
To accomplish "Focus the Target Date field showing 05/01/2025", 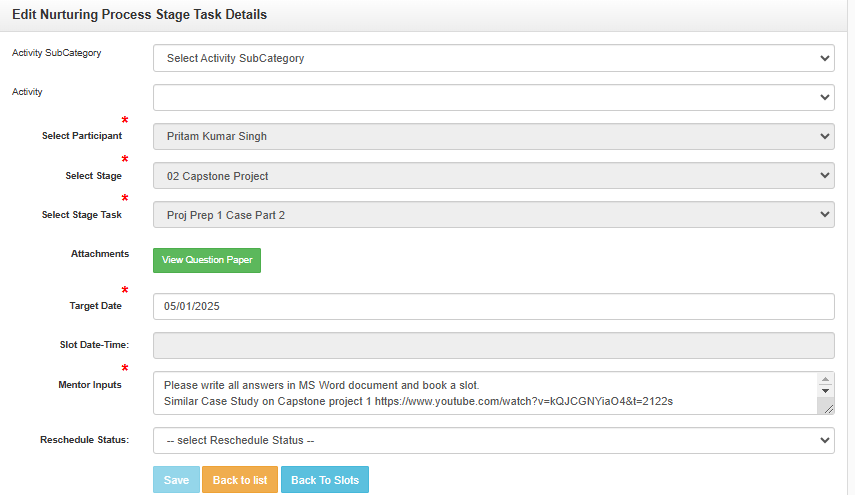I will click(x=493, y=306).
